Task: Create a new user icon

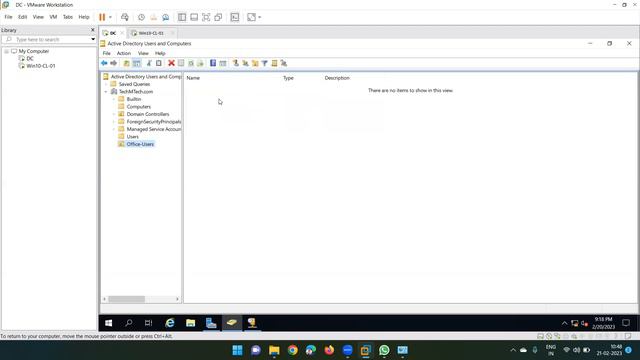Action: pyautogui.click(x=236, y=63)
